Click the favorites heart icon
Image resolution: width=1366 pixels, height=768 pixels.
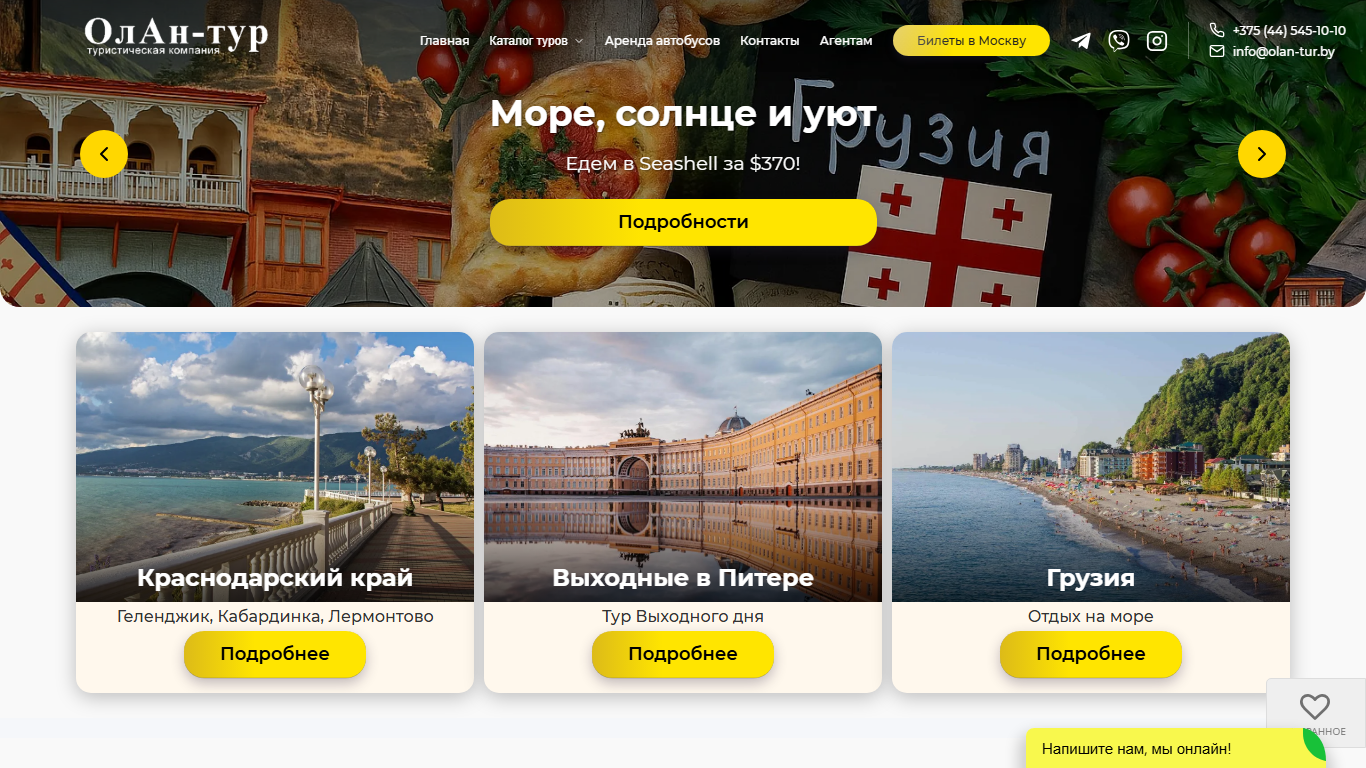(x=1314, y=706)
